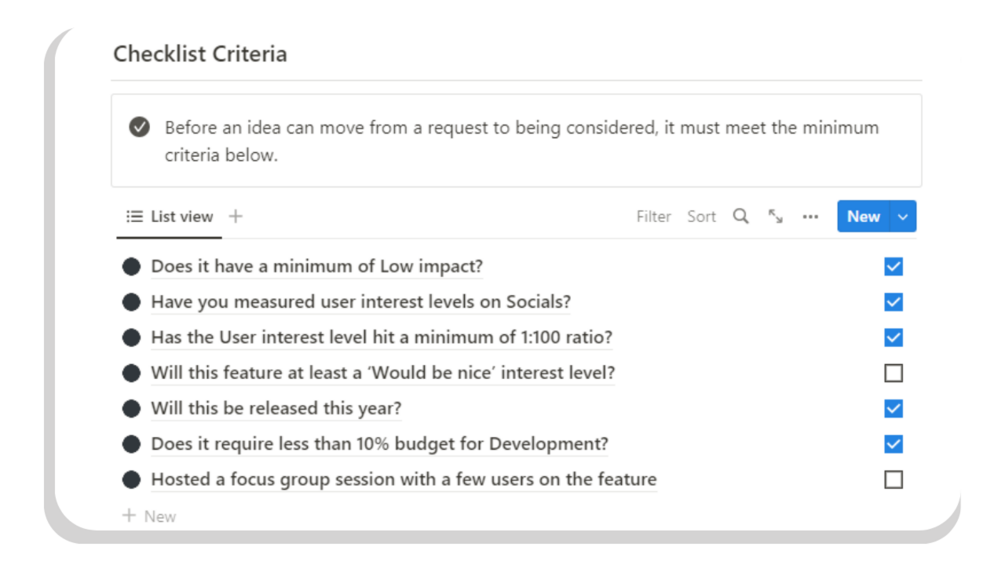
Task: Add a new view with plus icon
Action: pos(236,216)
